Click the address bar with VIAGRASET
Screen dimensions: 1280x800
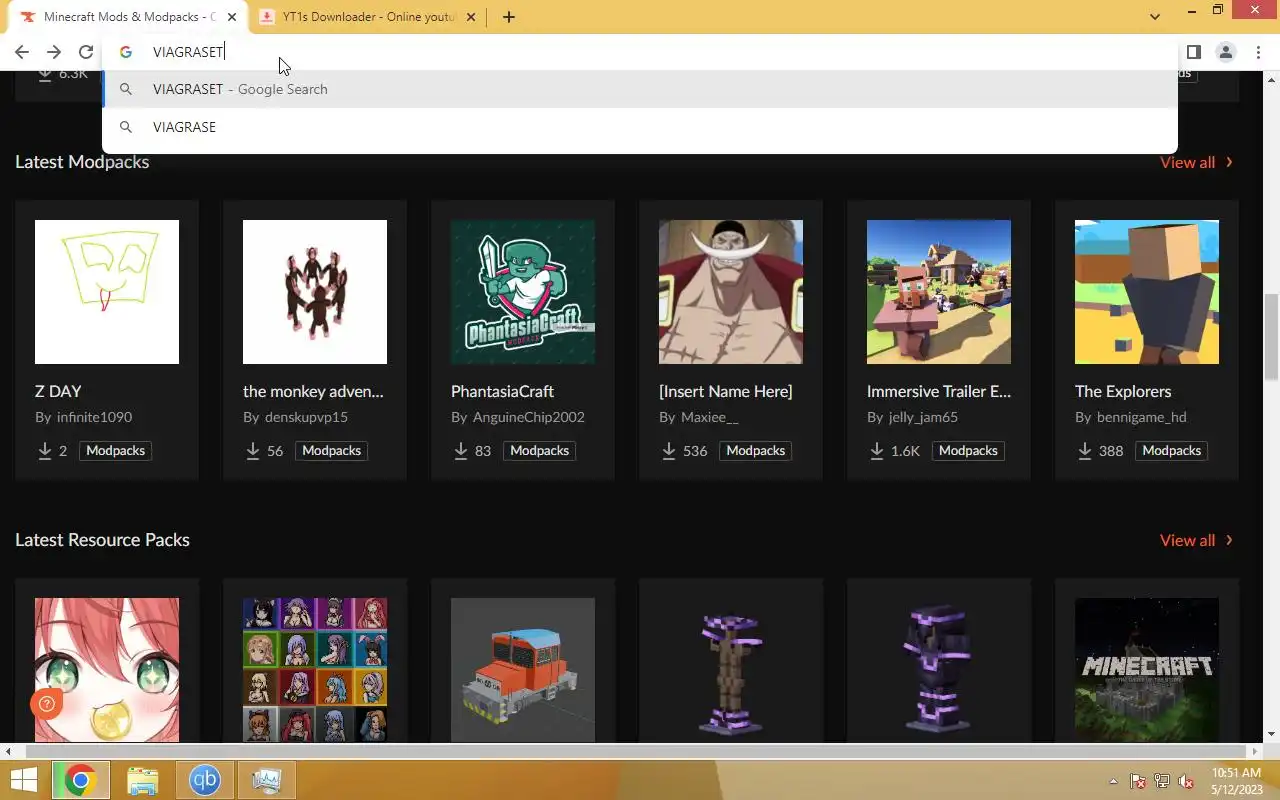click(x=640, y=52)
